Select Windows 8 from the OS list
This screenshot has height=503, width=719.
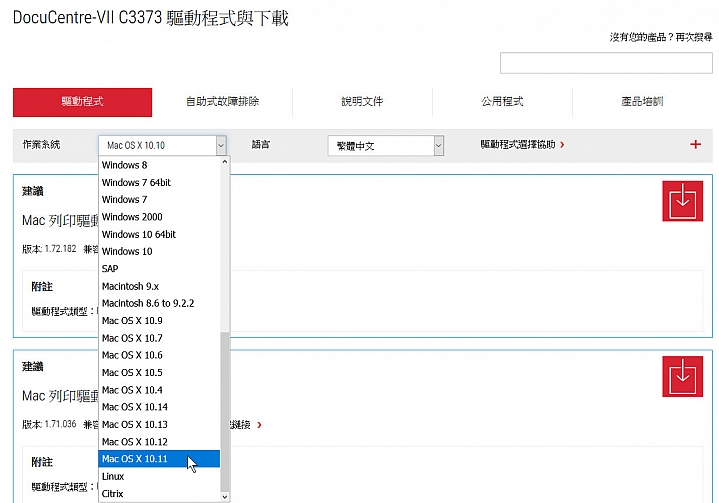coord(159,165)
